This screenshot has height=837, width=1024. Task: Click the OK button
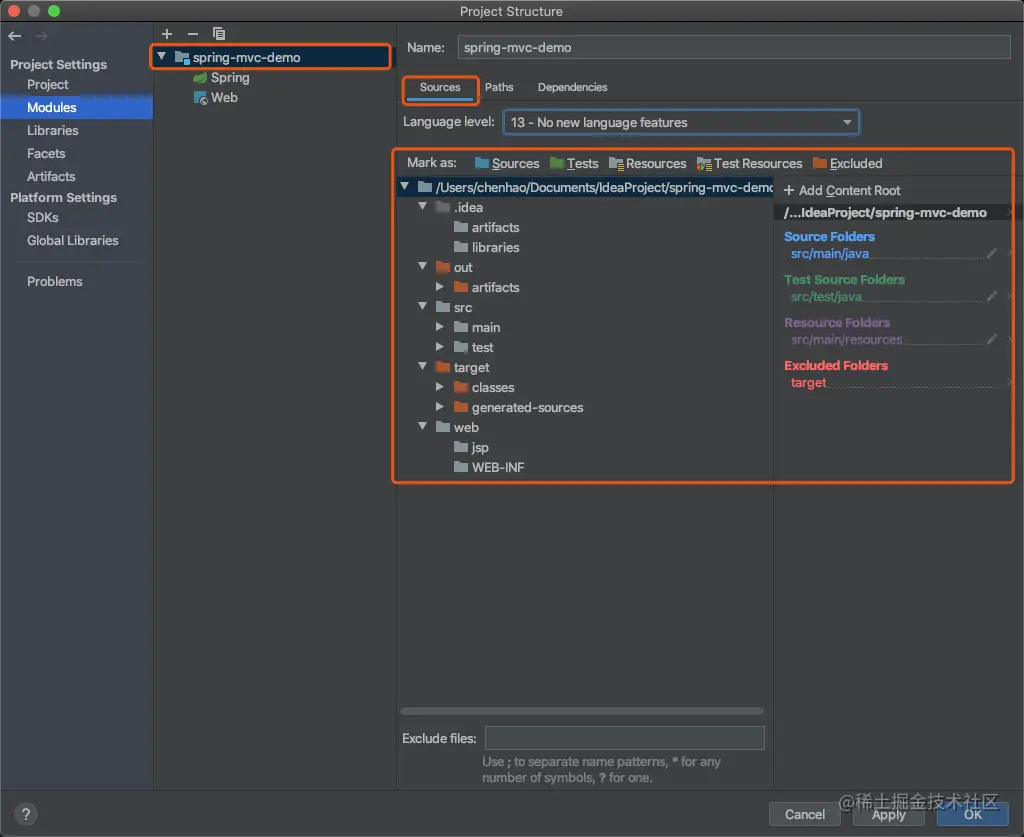(x=972, y=815)
